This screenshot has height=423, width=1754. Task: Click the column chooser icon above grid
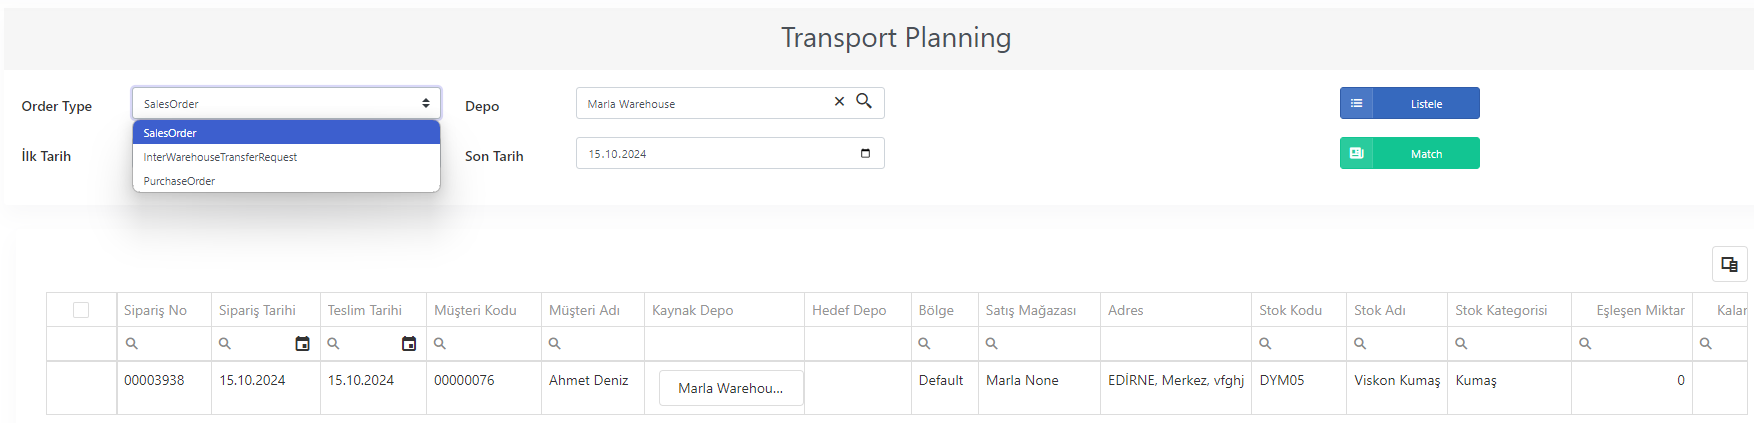tap(1729, 264)
